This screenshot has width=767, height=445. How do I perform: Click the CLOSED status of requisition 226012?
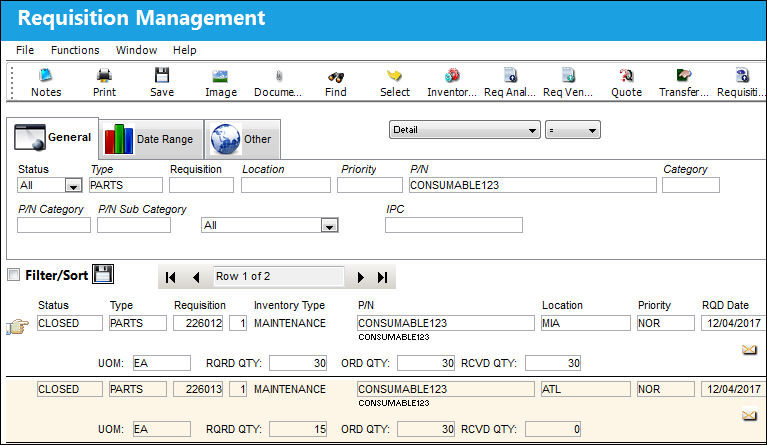tap(70, 323)
